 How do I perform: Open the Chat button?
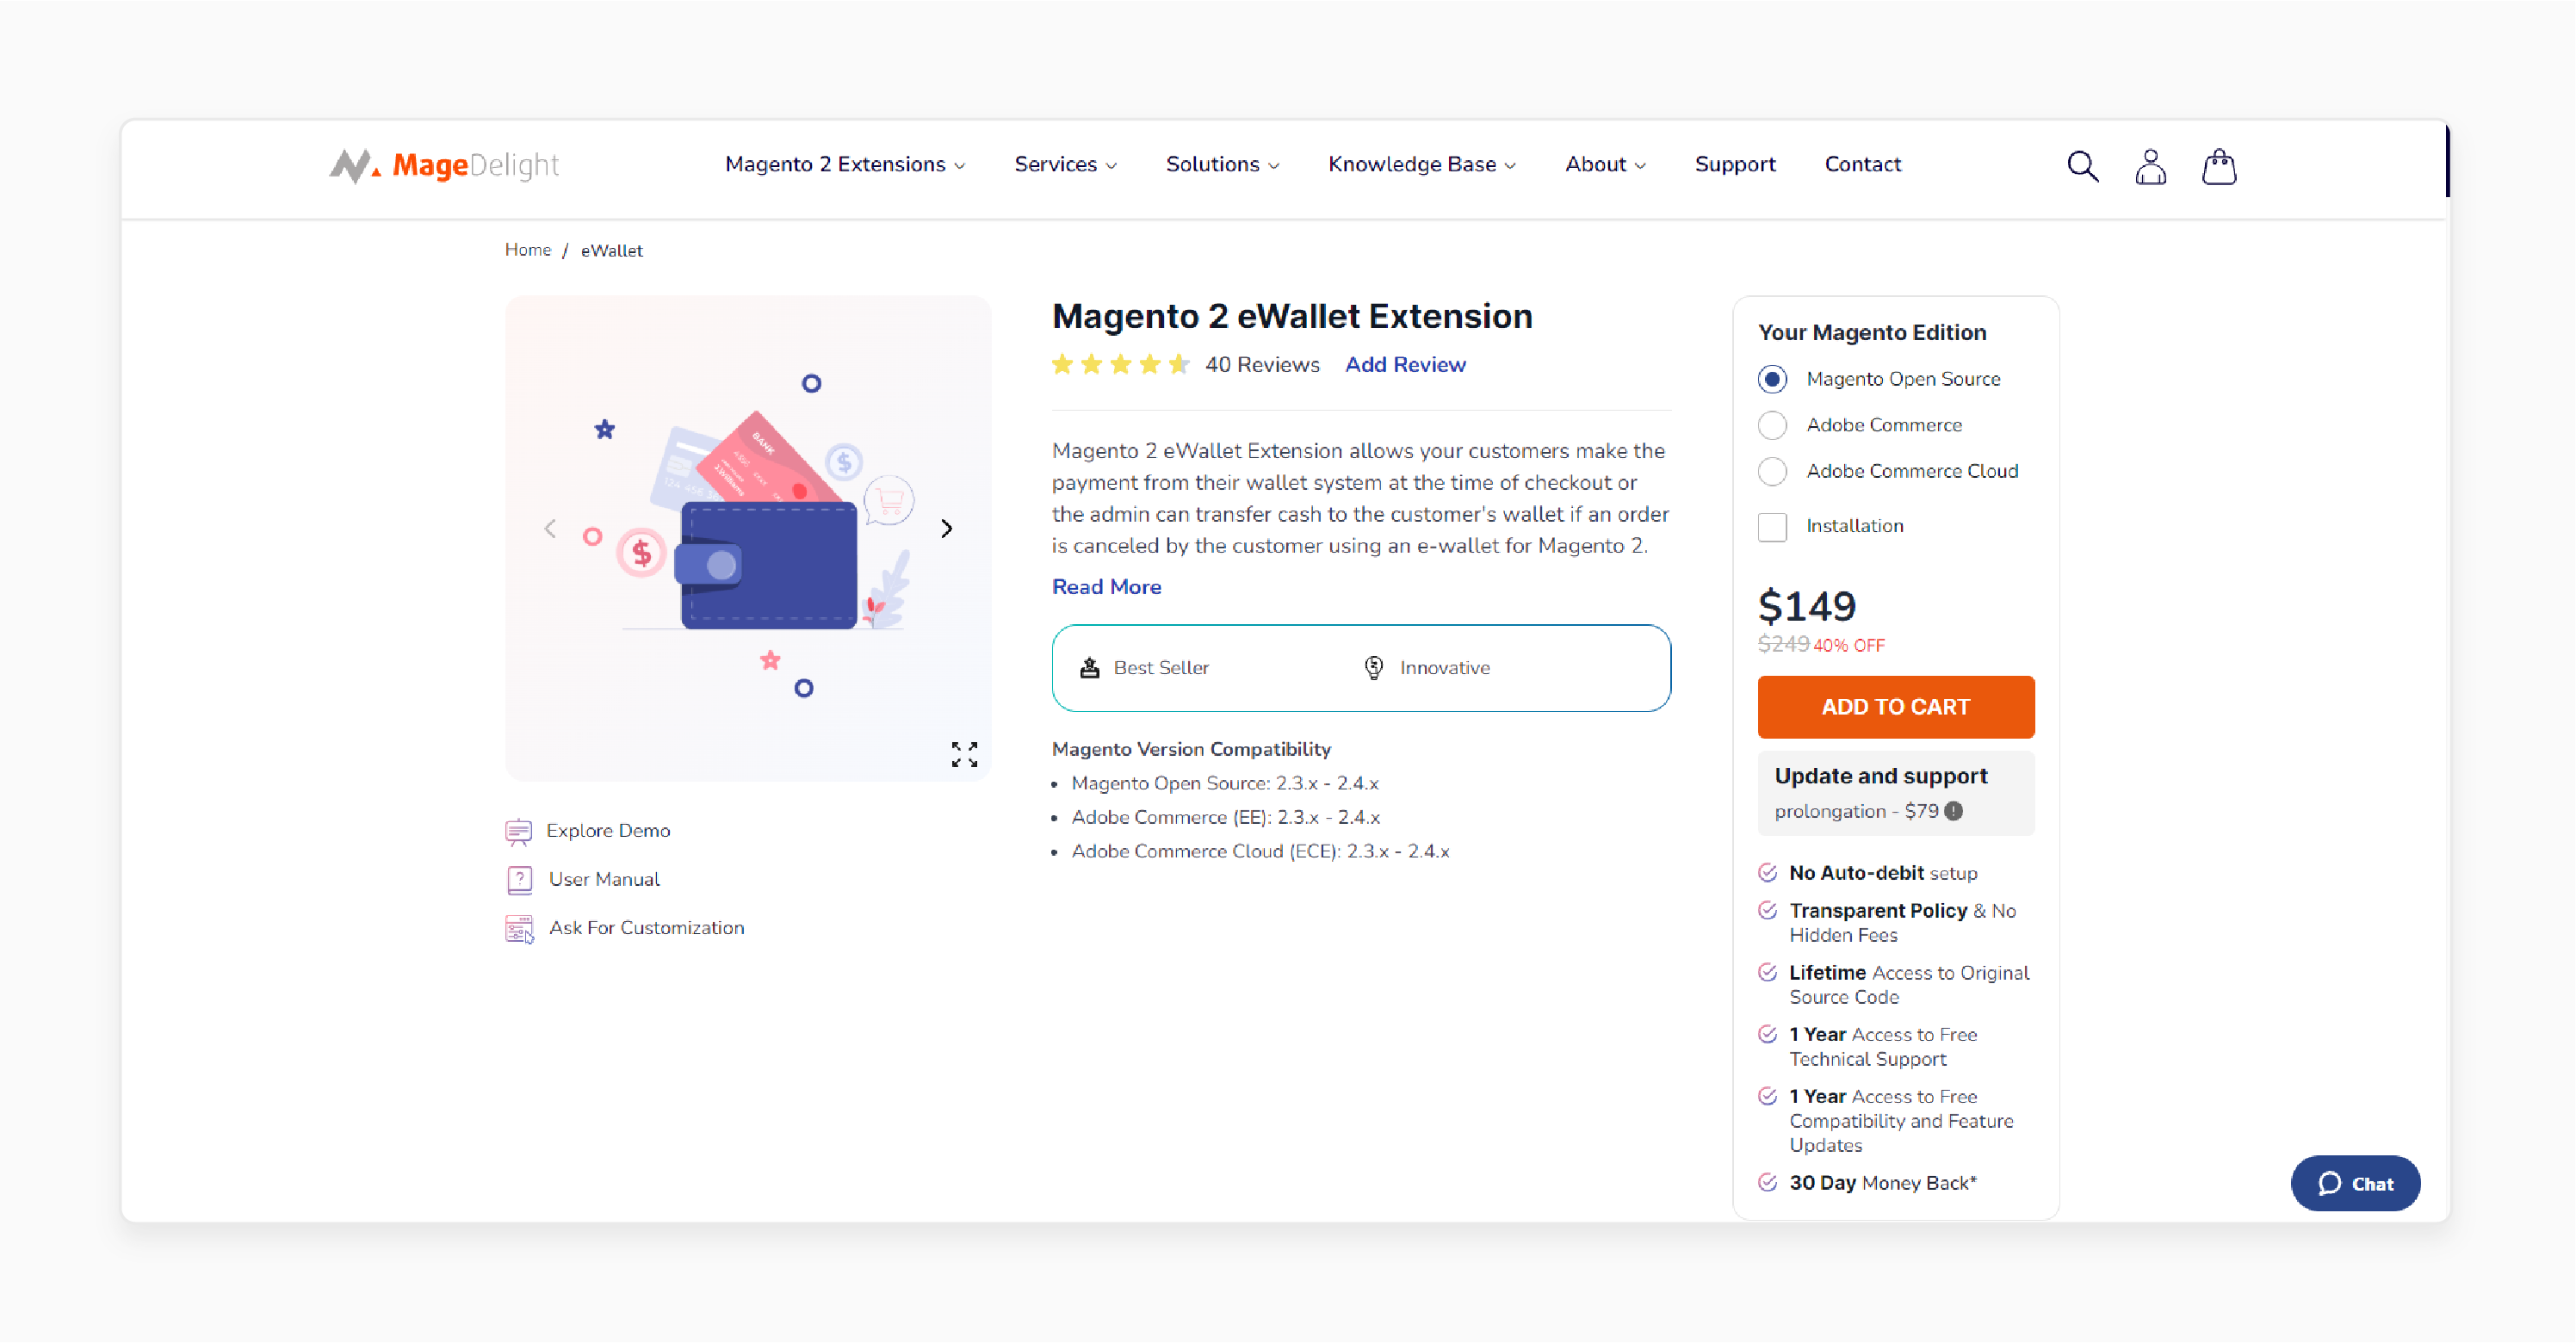coord(2355,1184)
